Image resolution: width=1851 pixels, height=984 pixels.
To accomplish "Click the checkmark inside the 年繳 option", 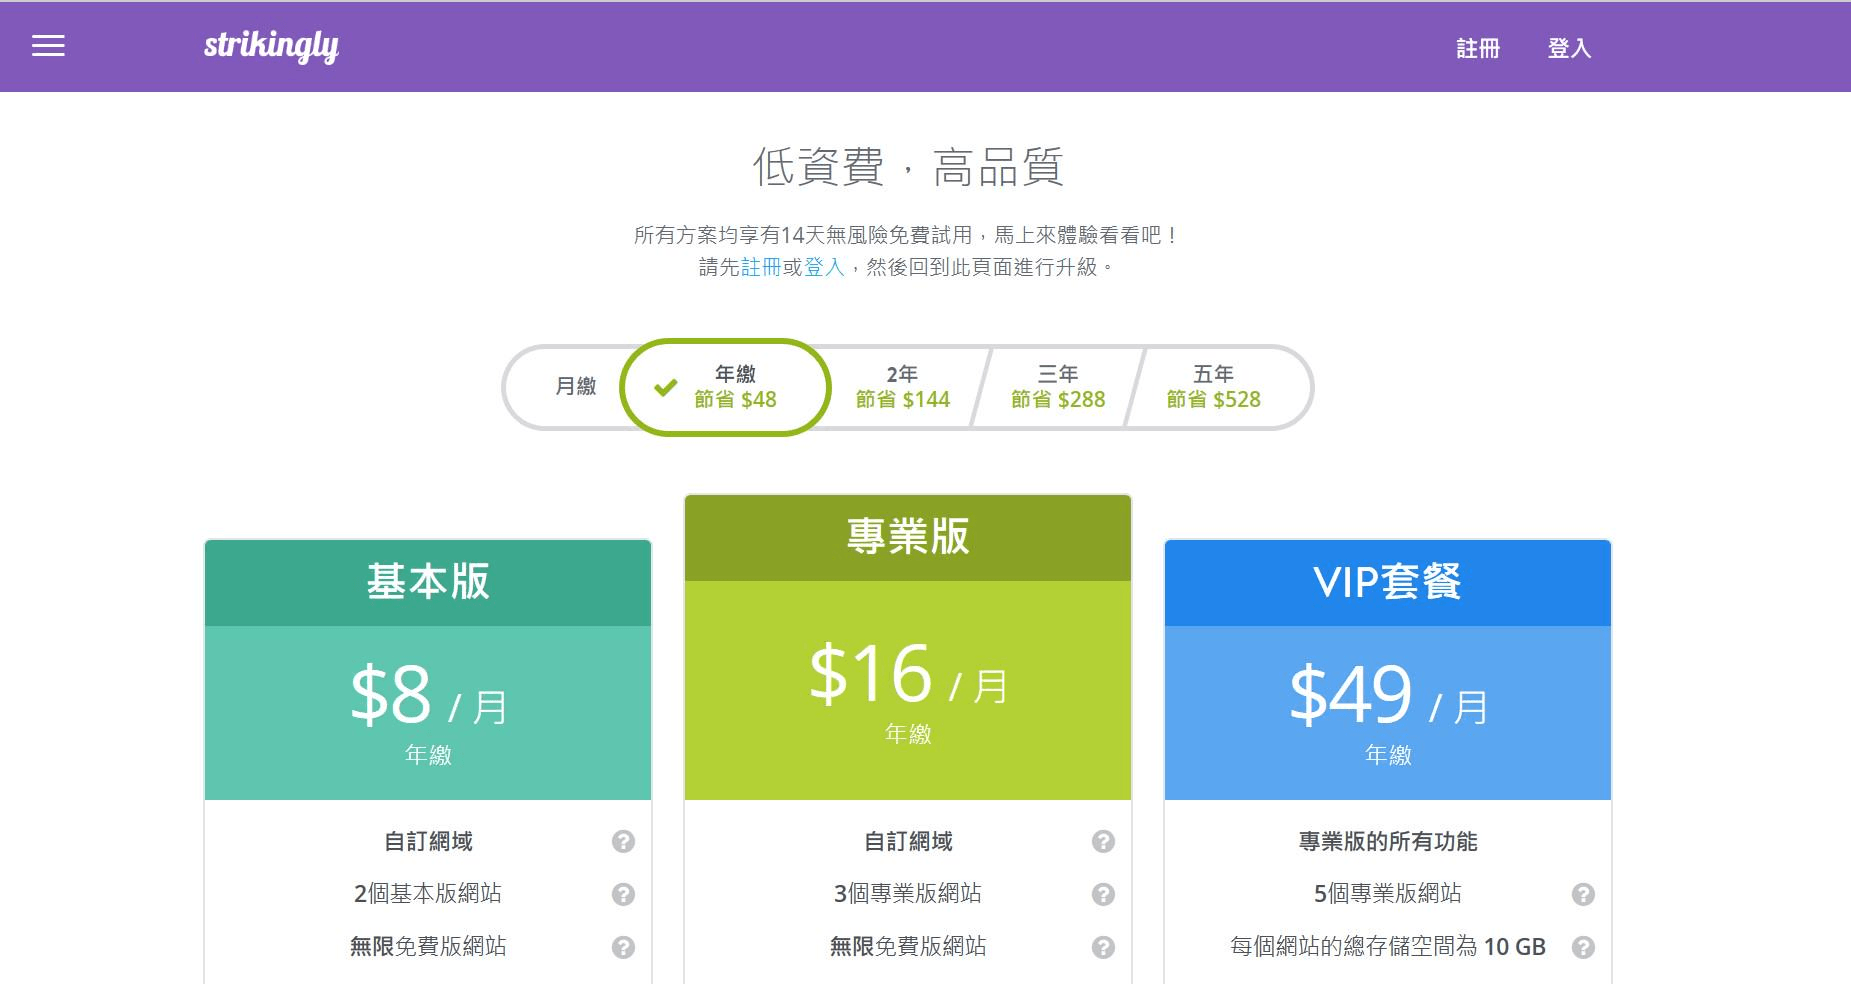I will 665,388.
